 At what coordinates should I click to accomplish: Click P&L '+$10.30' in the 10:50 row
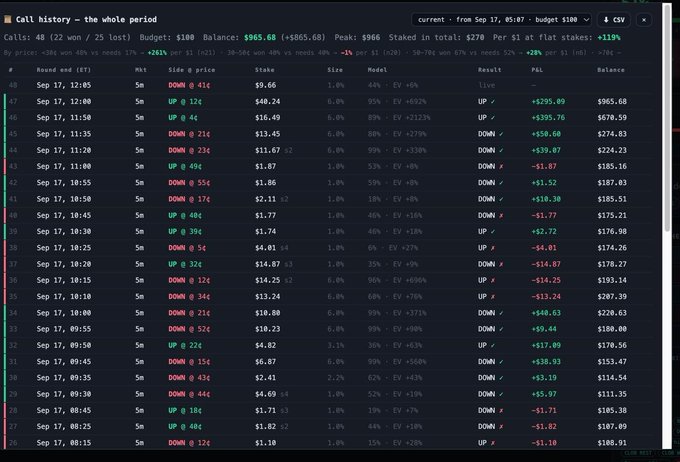546,199
